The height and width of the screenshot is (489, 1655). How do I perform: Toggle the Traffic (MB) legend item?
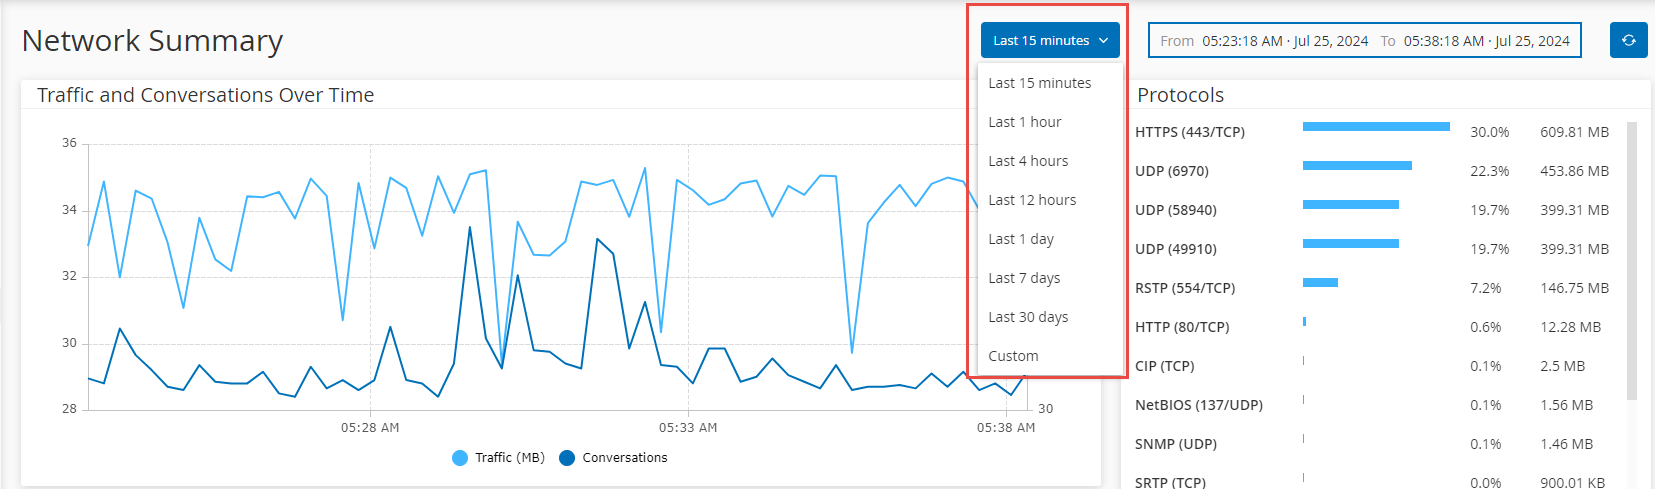(509, 458)
